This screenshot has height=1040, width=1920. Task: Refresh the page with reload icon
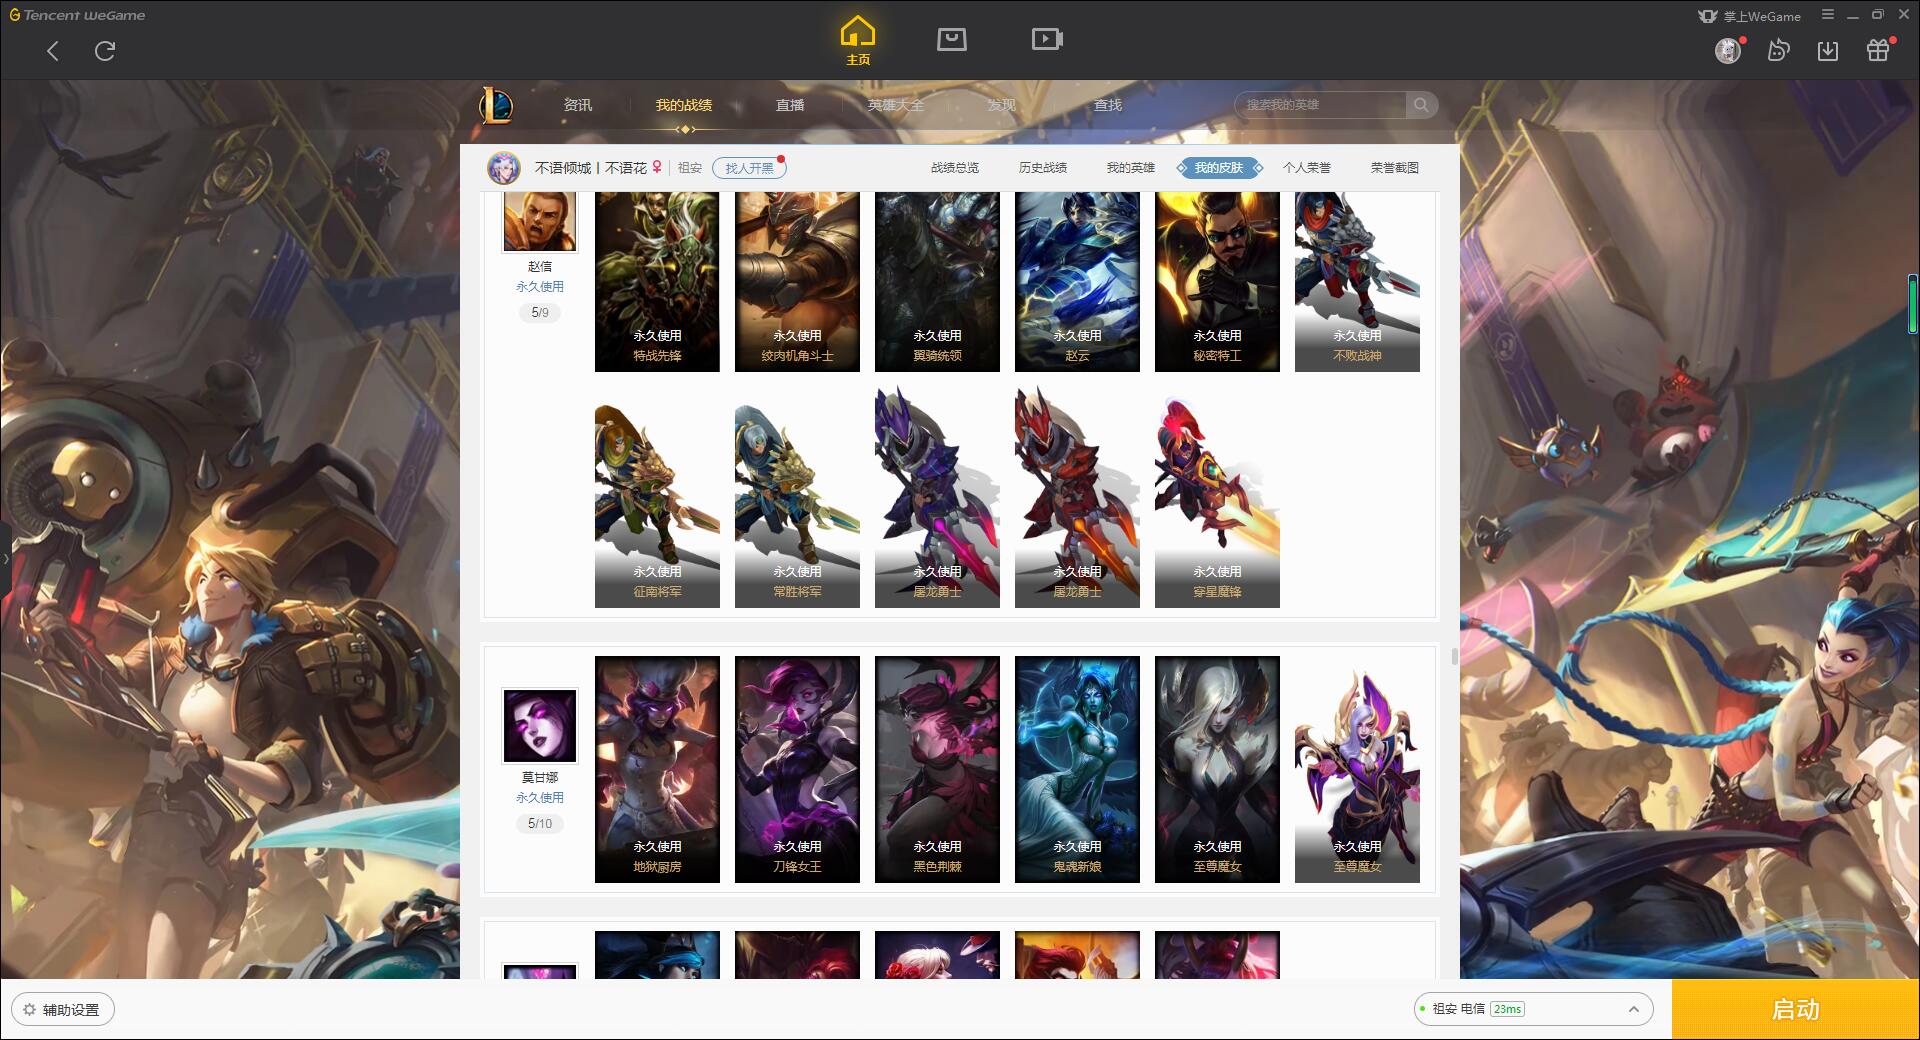[x=105, y=51]
